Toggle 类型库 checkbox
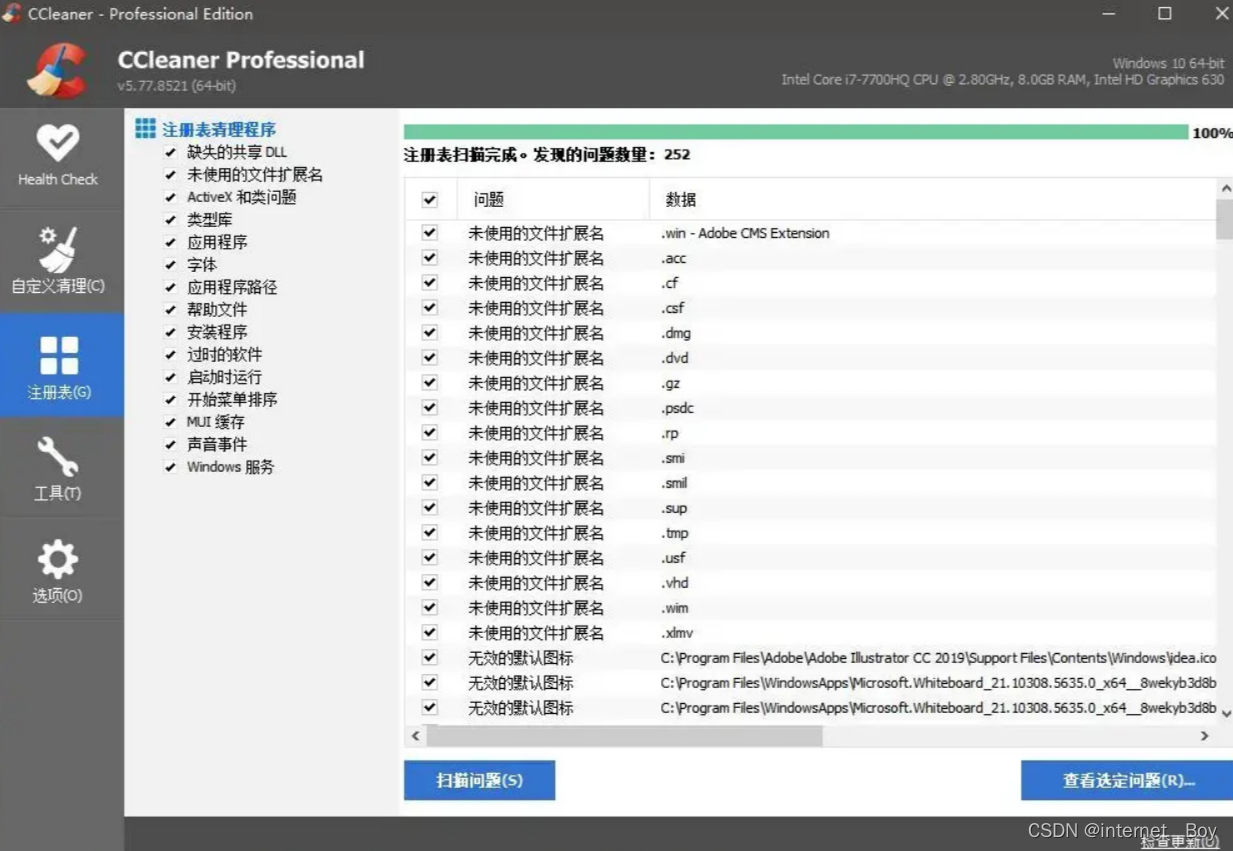 pos(171,220)
